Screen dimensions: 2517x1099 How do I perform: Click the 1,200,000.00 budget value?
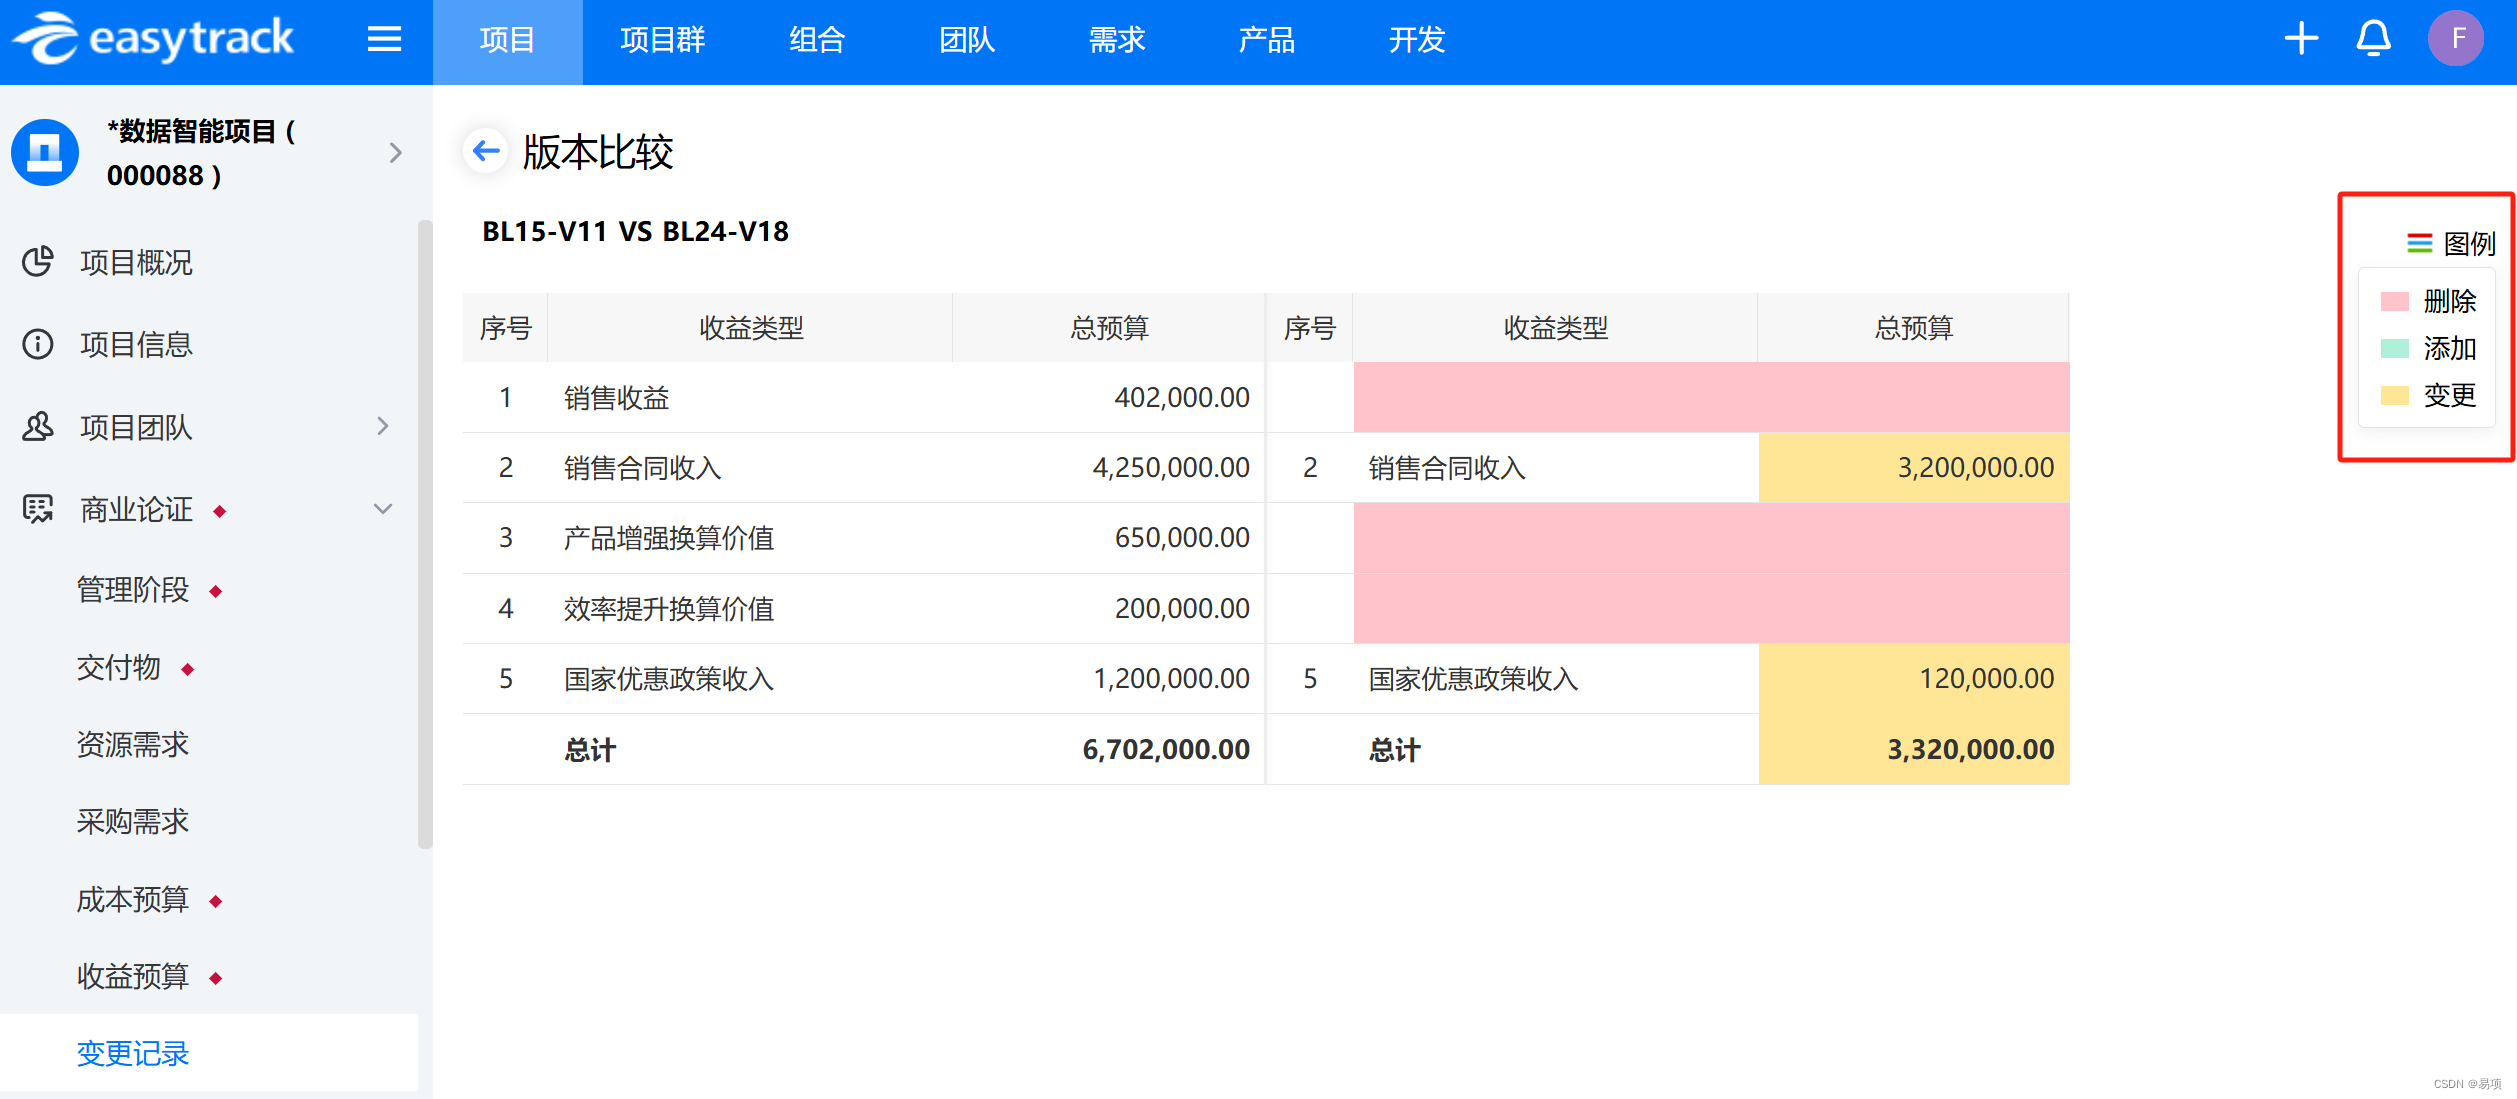point(1171,679)
